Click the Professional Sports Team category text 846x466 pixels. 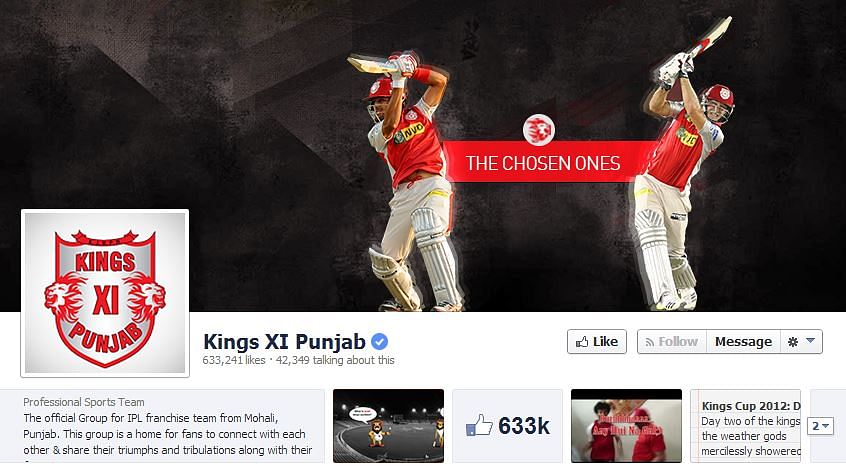pos(84,402)
